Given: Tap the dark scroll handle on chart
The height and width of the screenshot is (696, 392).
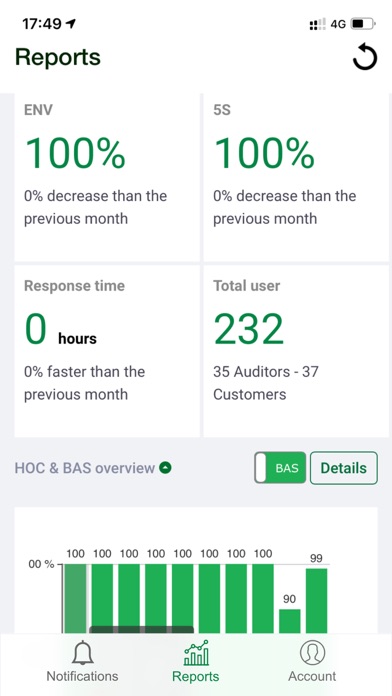Looking at the screenshot, I should [x=142, y=629].
